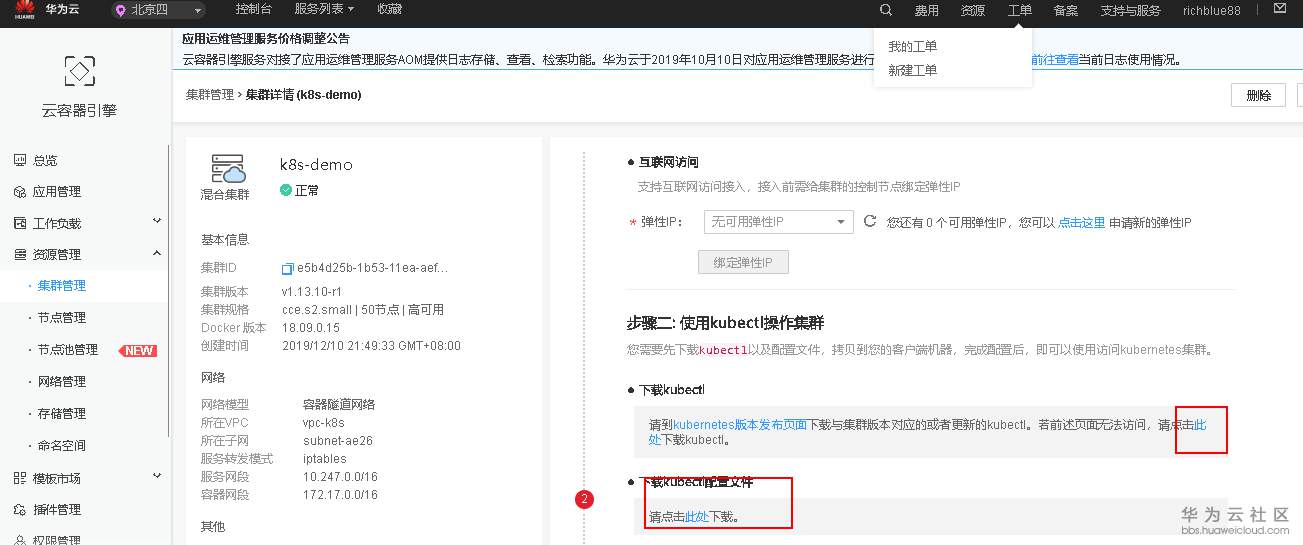Open 控制台 in the top bar
This screenshot has width=1303, height=545.
point(253,9)
